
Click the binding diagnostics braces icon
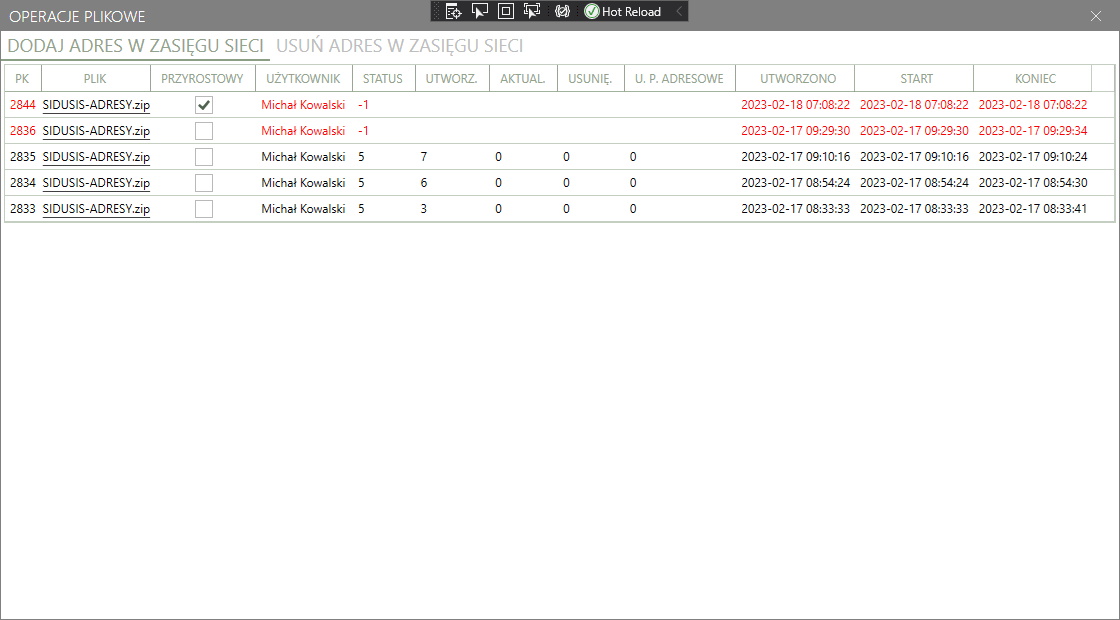click(562, 11)
